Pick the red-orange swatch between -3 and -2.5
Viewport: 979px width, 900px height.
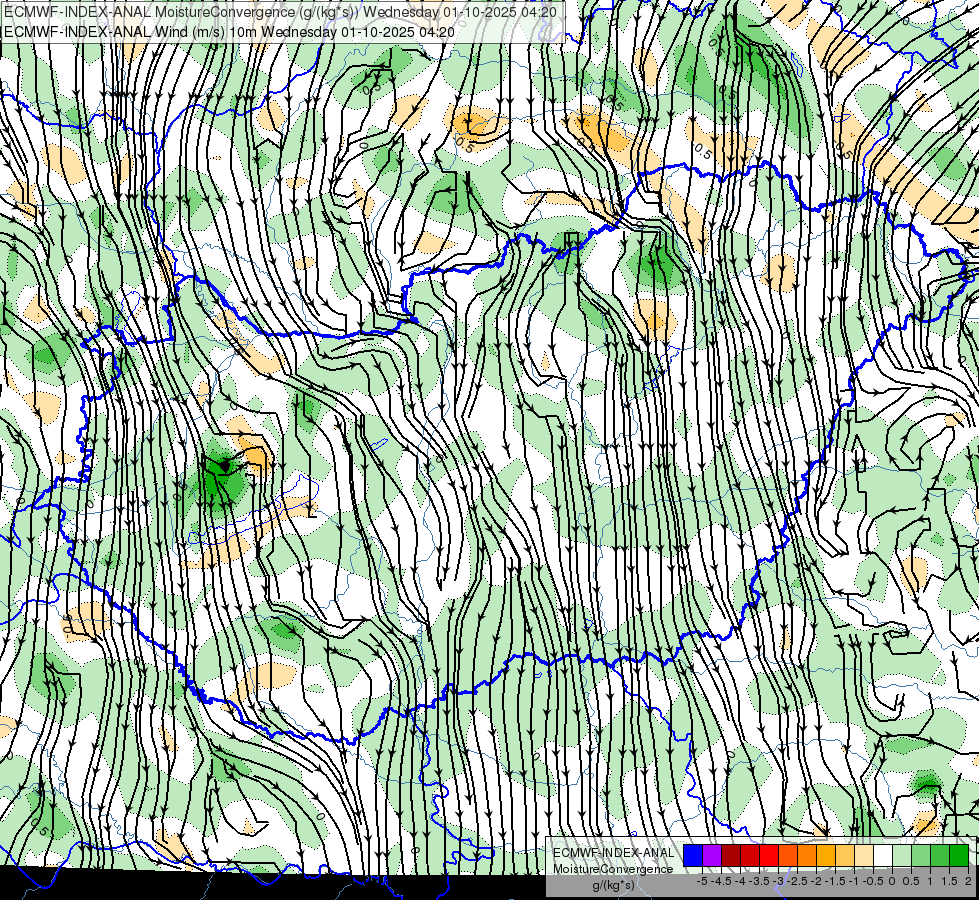[x=788, y=856]
